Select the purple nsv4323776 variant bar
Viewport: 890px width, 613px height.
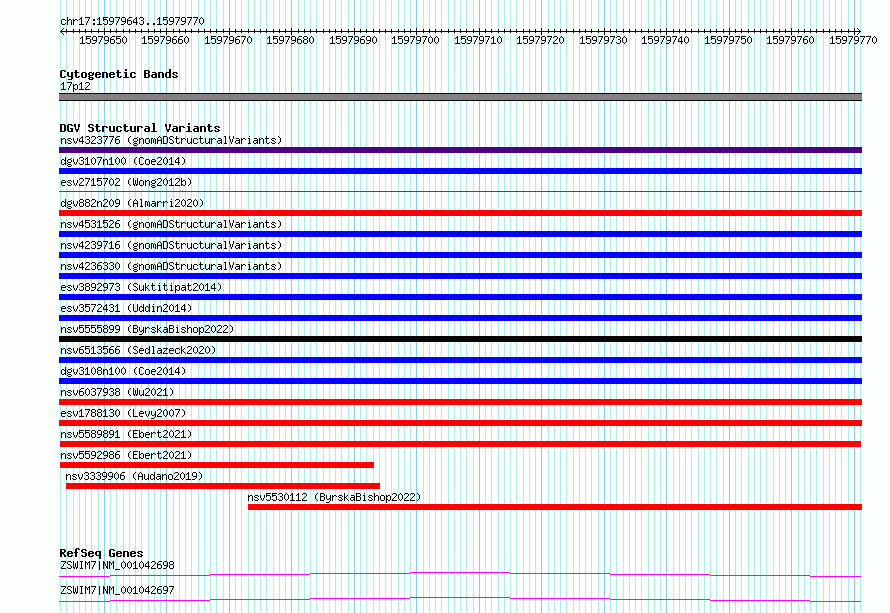tap(460, 150)
